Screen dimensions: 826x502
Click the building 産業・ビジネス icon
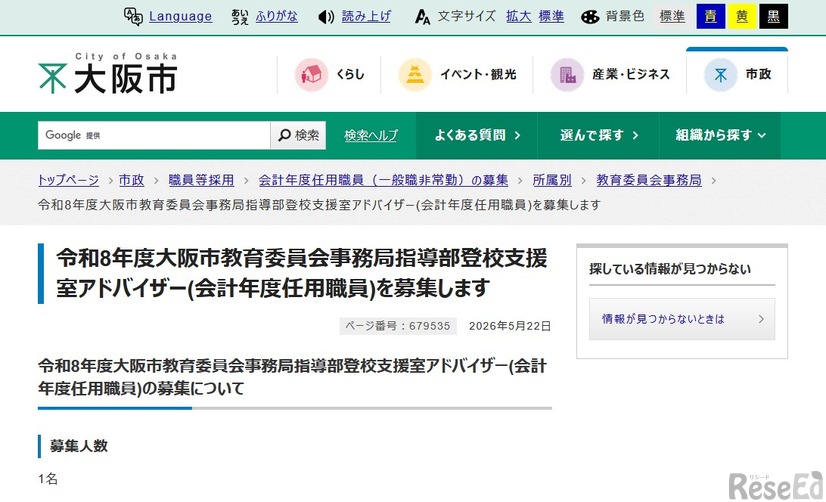pos(567,74)
